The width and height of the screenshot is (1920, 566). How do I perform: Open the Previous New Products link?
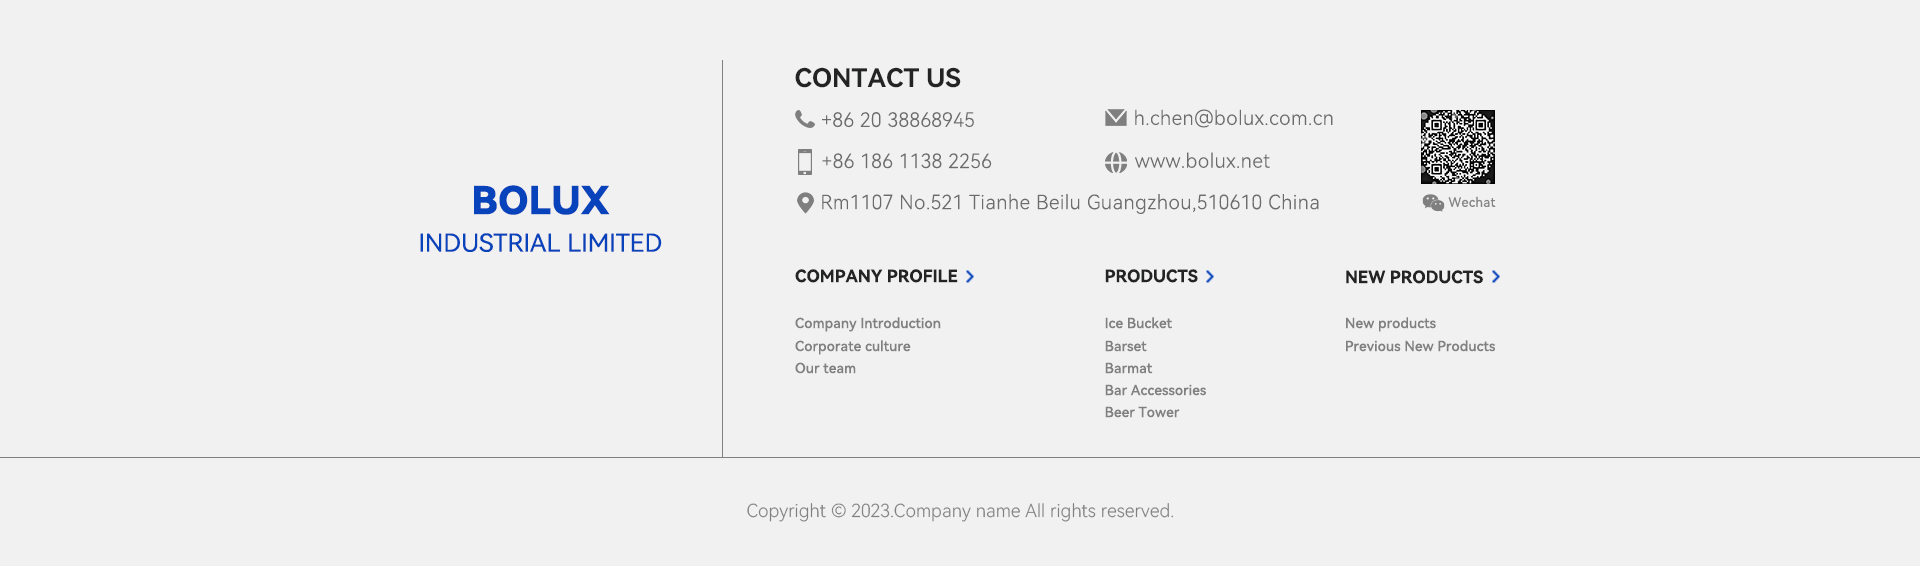[1419, 346]
